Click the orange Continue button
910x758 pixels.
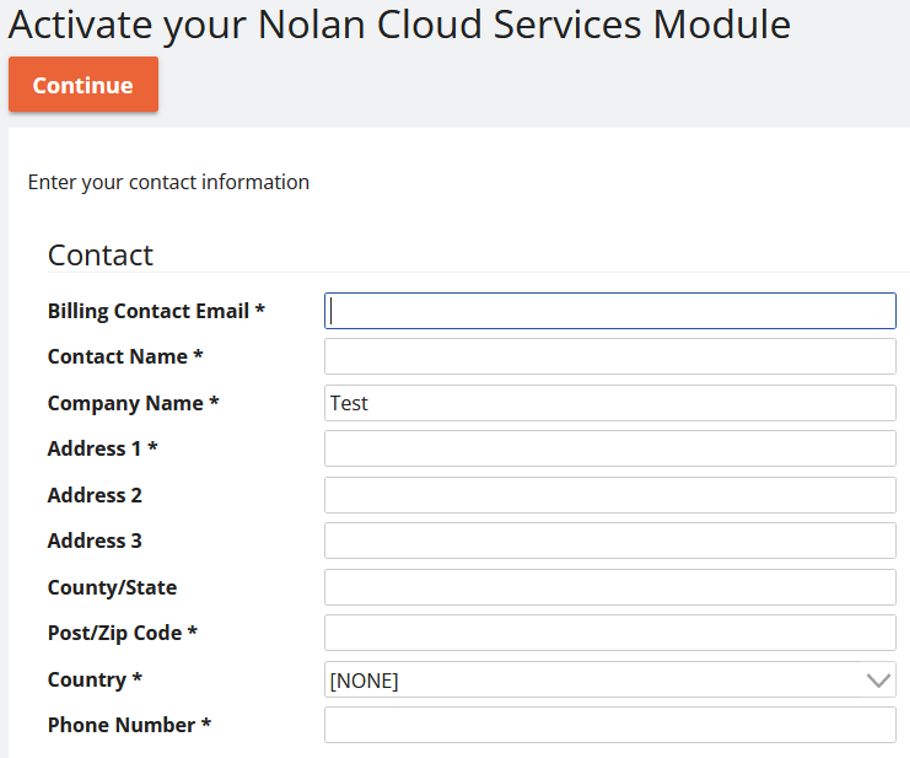(83, 85)
